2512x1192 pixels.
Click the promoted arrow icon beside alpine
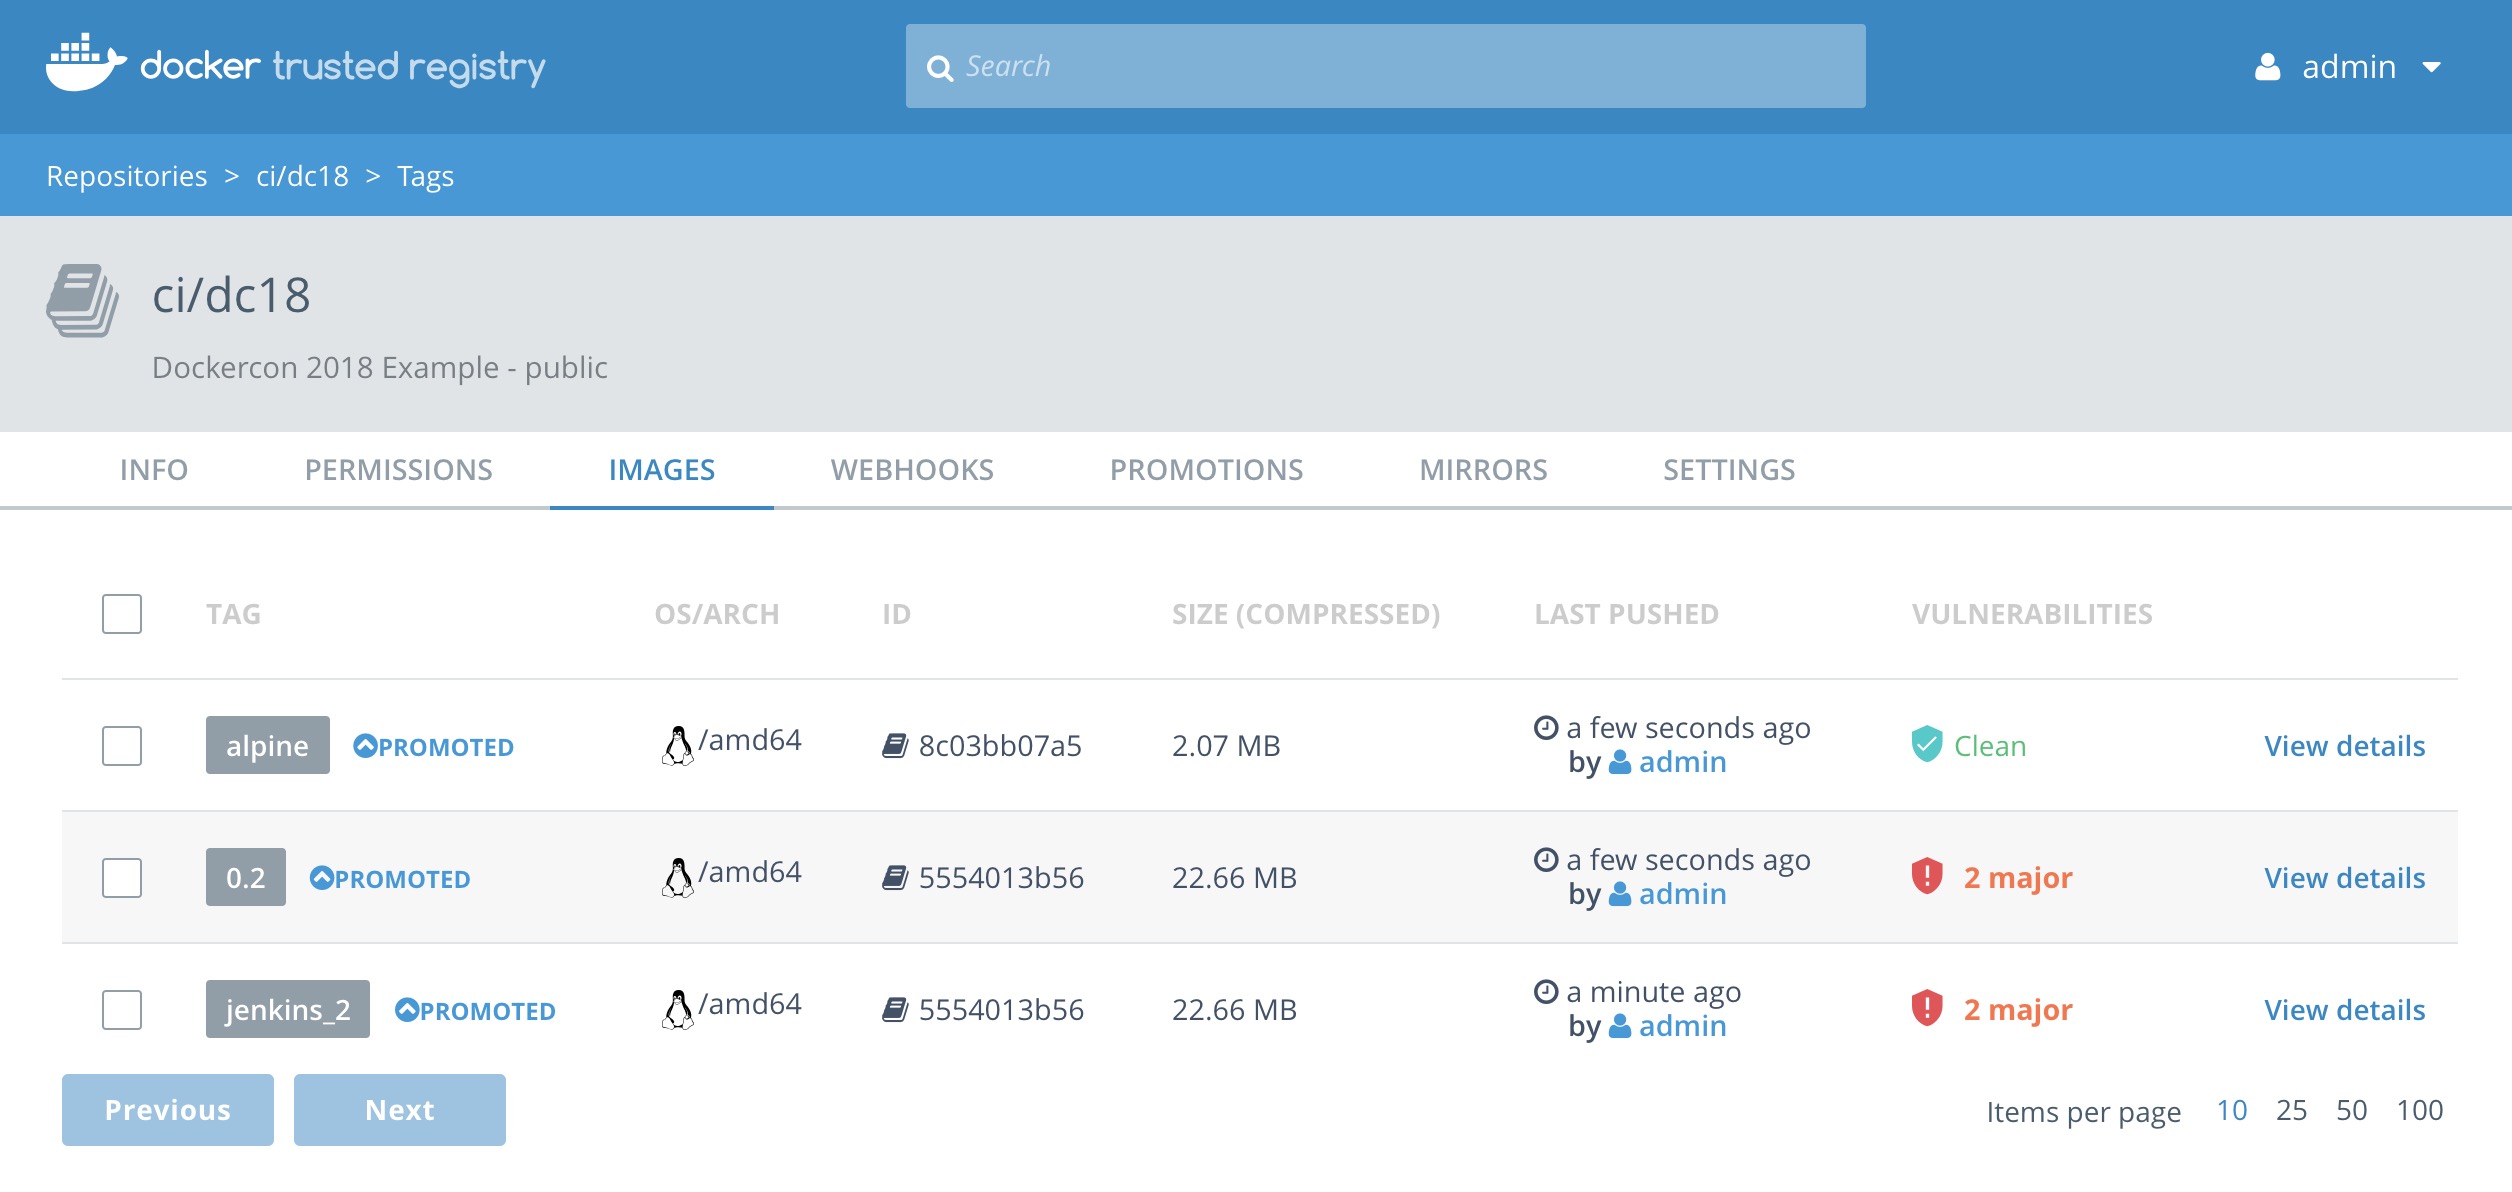[365, 746]
